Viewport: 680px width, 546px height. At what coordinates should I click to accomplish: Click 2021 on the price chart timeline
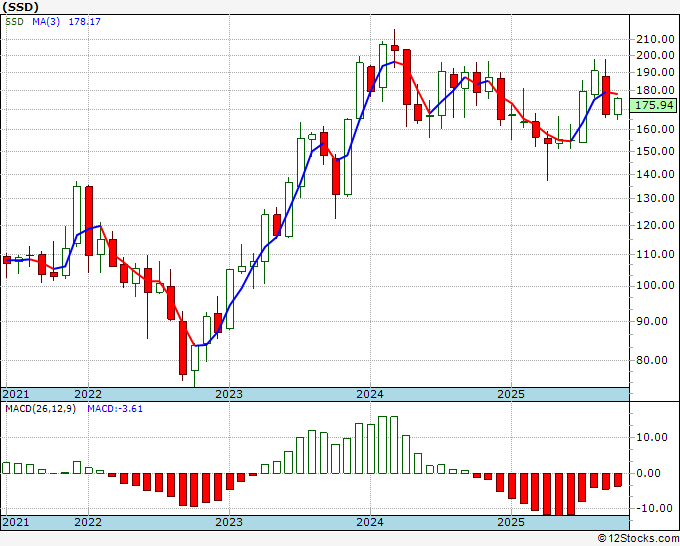tap(16, 394)
